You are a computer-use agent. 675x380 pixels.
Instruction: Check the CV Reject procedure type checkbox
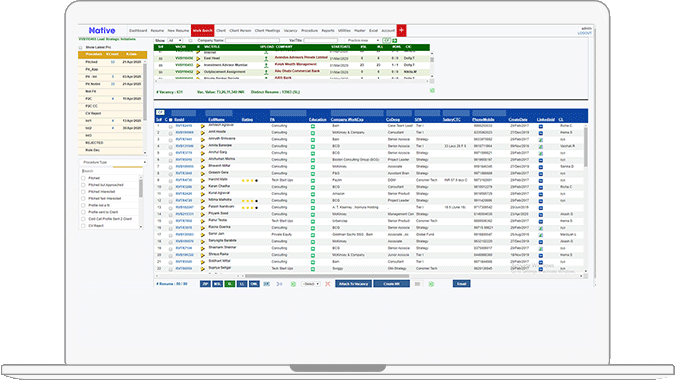pos(84,226)
